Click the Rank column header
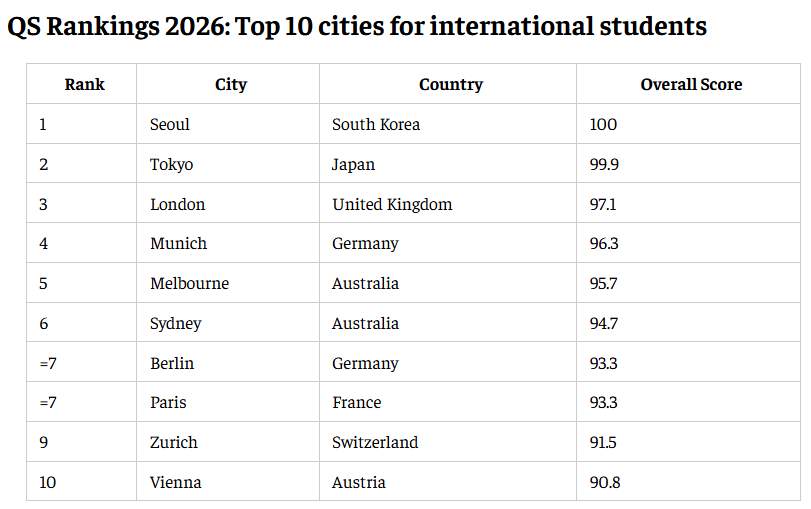 [82, 84]
